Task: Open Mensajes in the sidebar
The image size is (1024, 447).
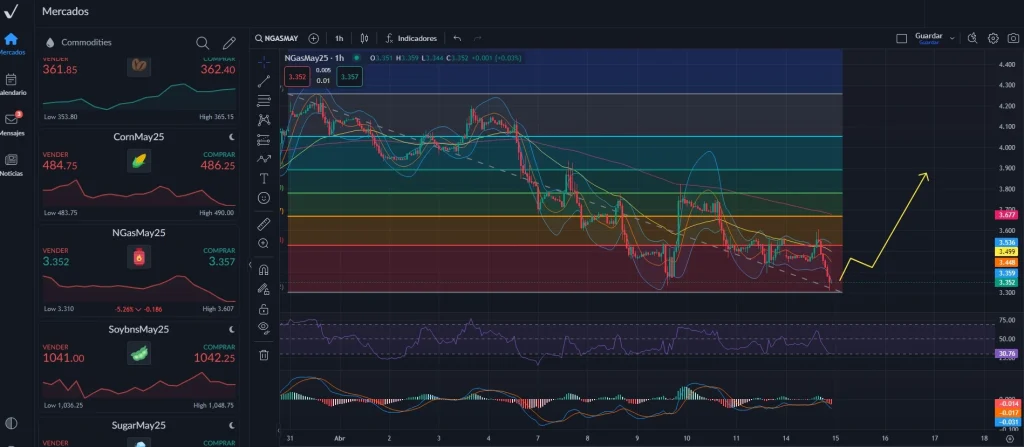Action: click(11, 124)
